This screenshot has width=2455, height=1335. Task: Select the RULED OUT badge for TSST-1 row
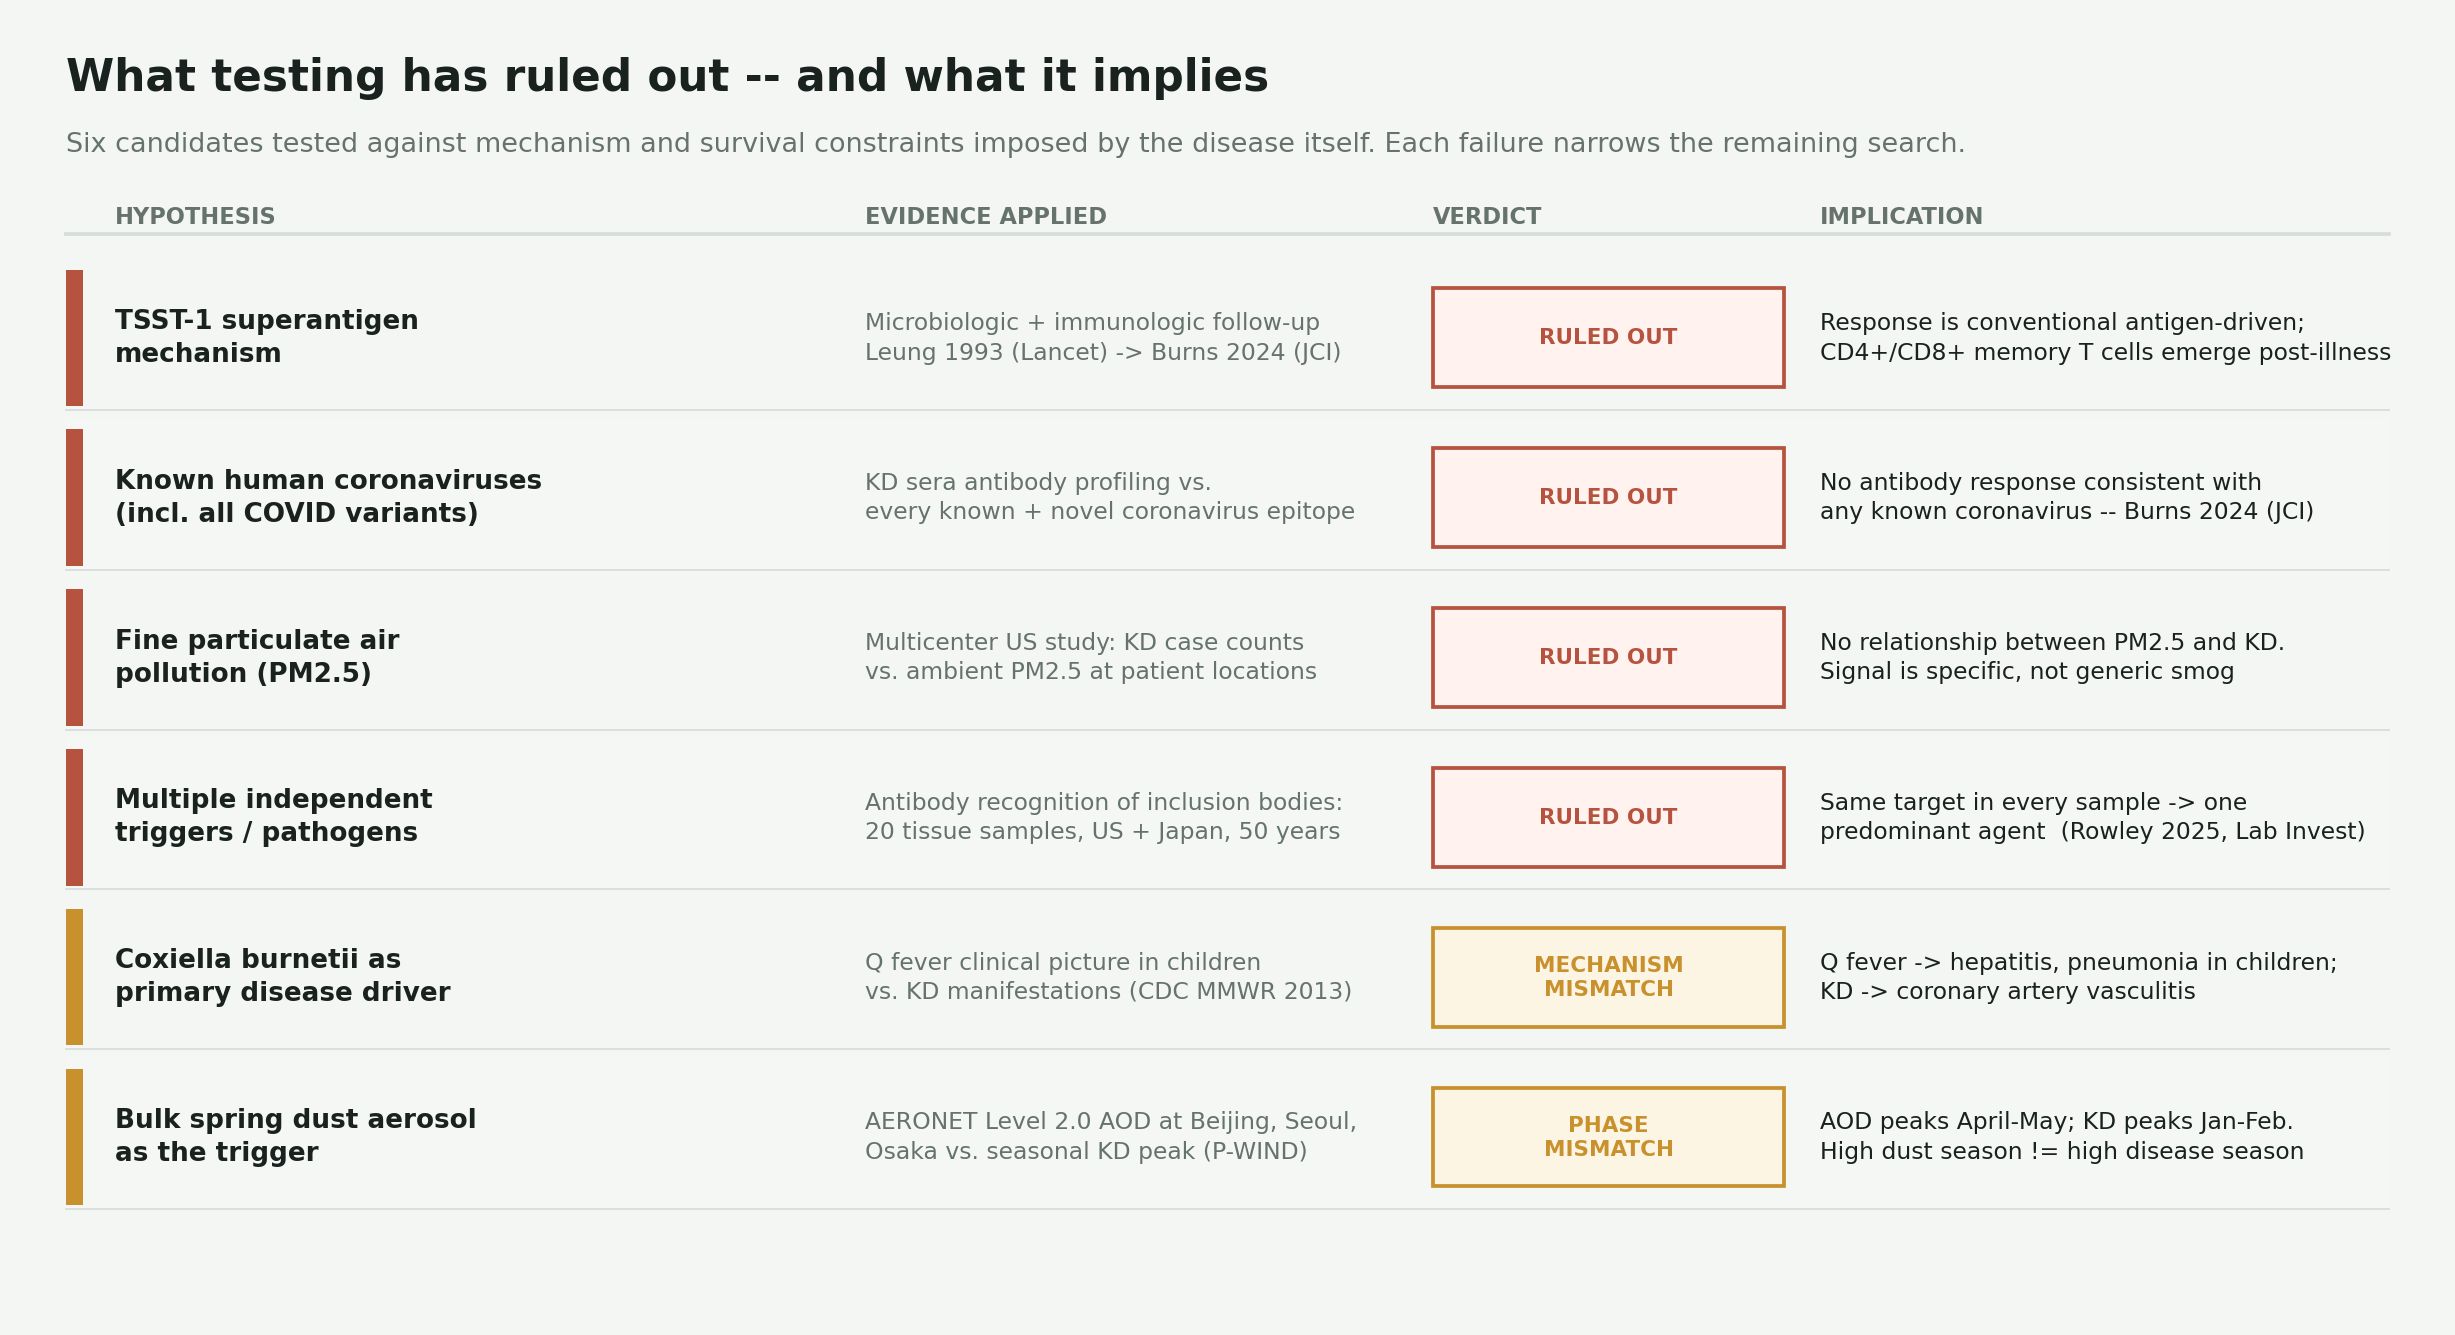point(1607,337)
